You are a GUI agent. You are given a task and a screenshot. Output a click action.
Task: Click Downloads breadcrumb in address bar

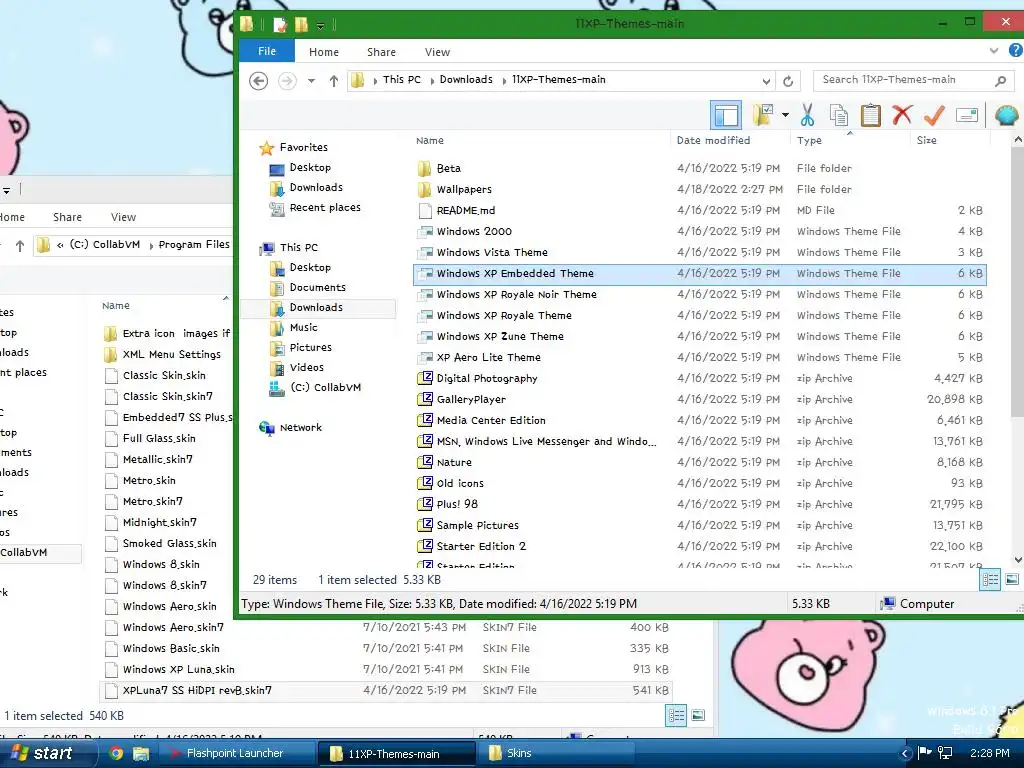pos(466,80)
